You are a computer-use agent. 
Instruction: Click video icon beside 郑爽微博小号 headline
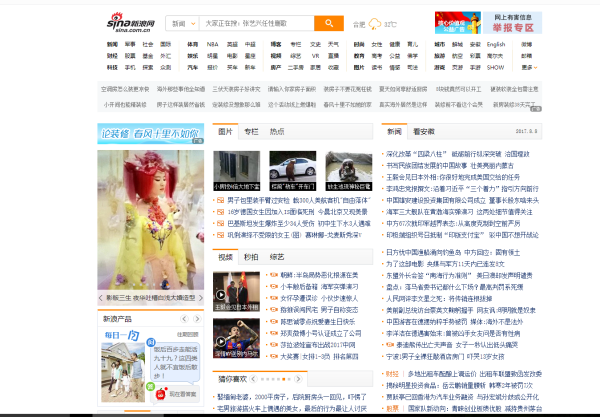(274, 333)
